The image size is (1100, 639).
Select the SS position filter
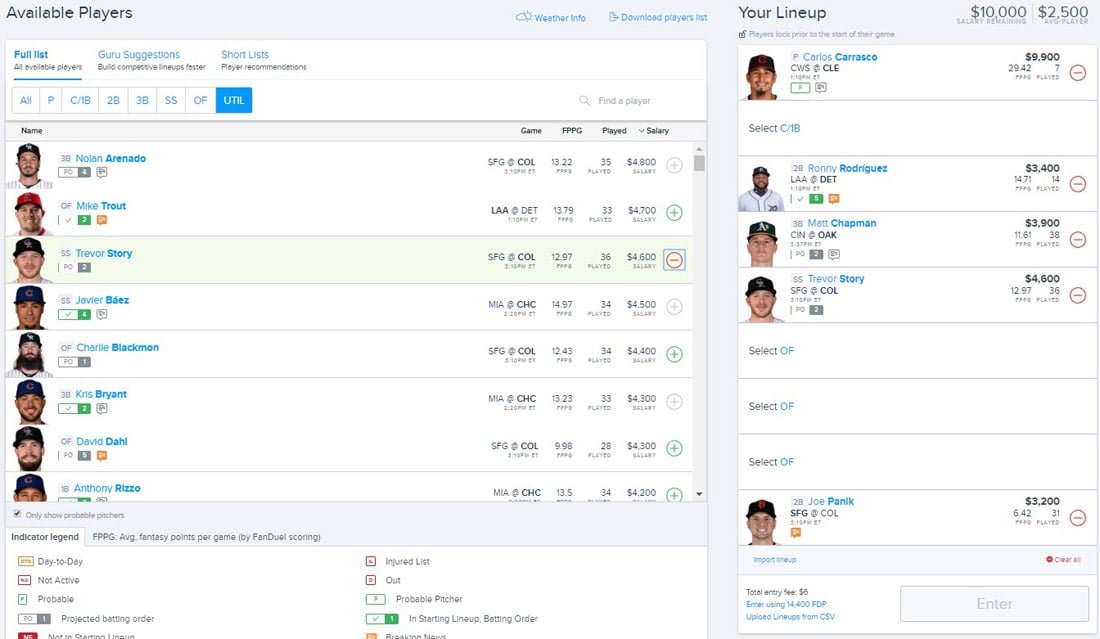click(170, 100)
